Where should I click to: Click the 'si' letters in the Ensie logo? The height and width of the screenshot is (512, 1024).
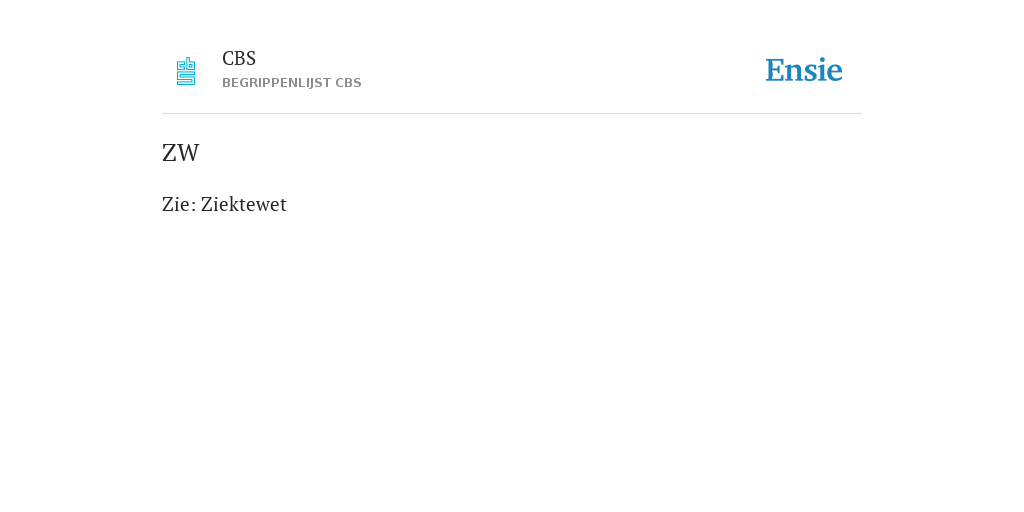[815, 71]
